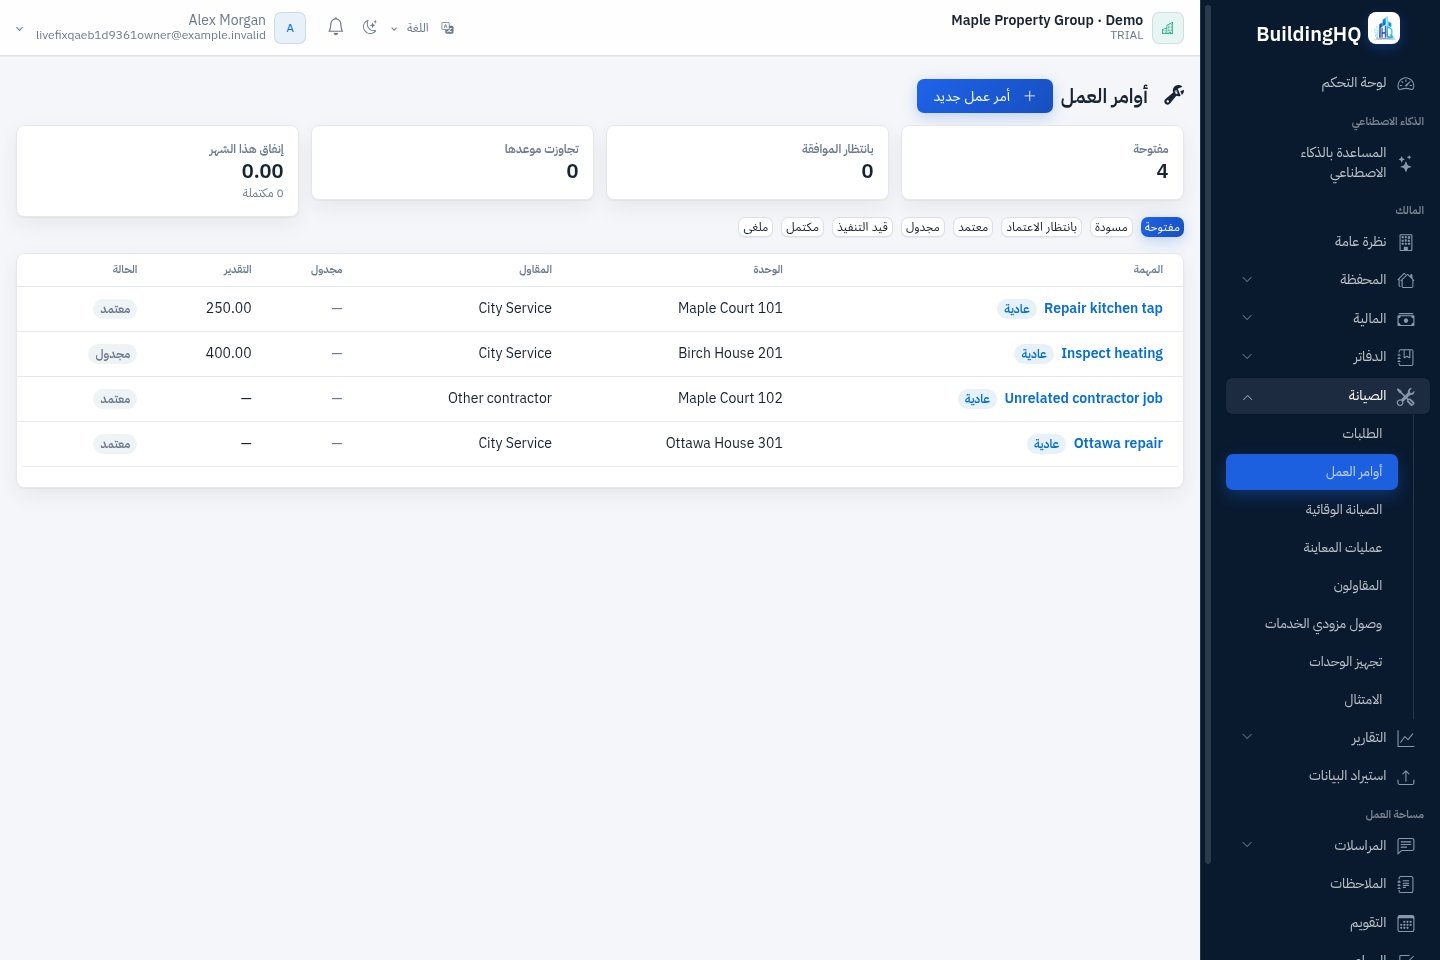Select the مكتمل filter chip
This screenshot has height=960, width=1440.
point(802,228)
